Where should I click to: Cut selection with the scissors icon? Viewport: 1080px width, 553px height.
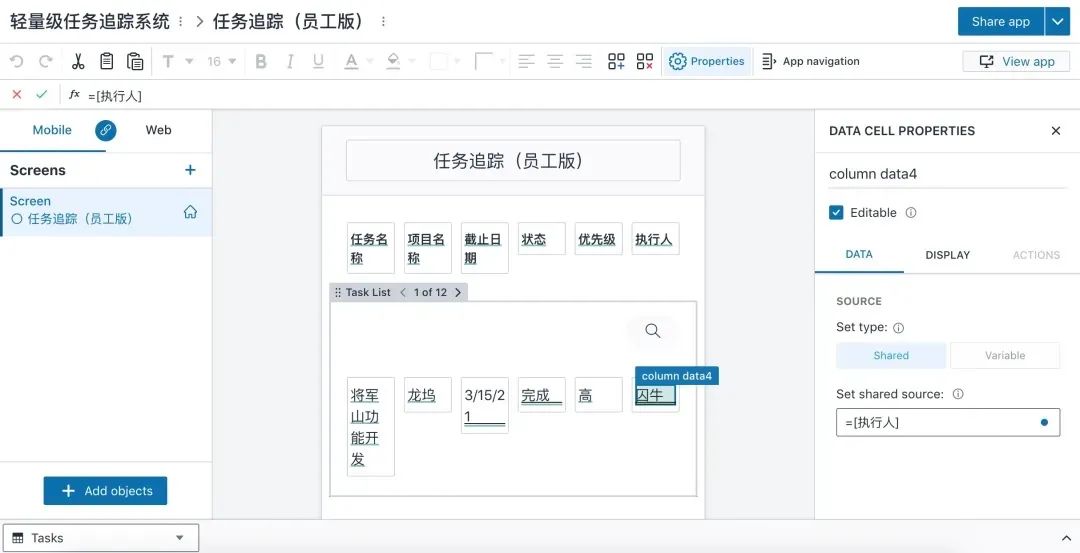coord(78,61)
